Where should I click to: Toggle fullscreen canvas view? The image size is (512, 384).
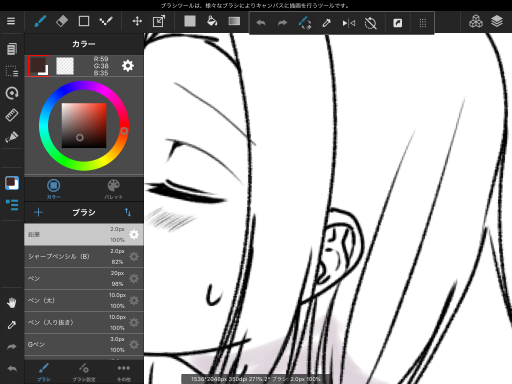pos(397,23)
